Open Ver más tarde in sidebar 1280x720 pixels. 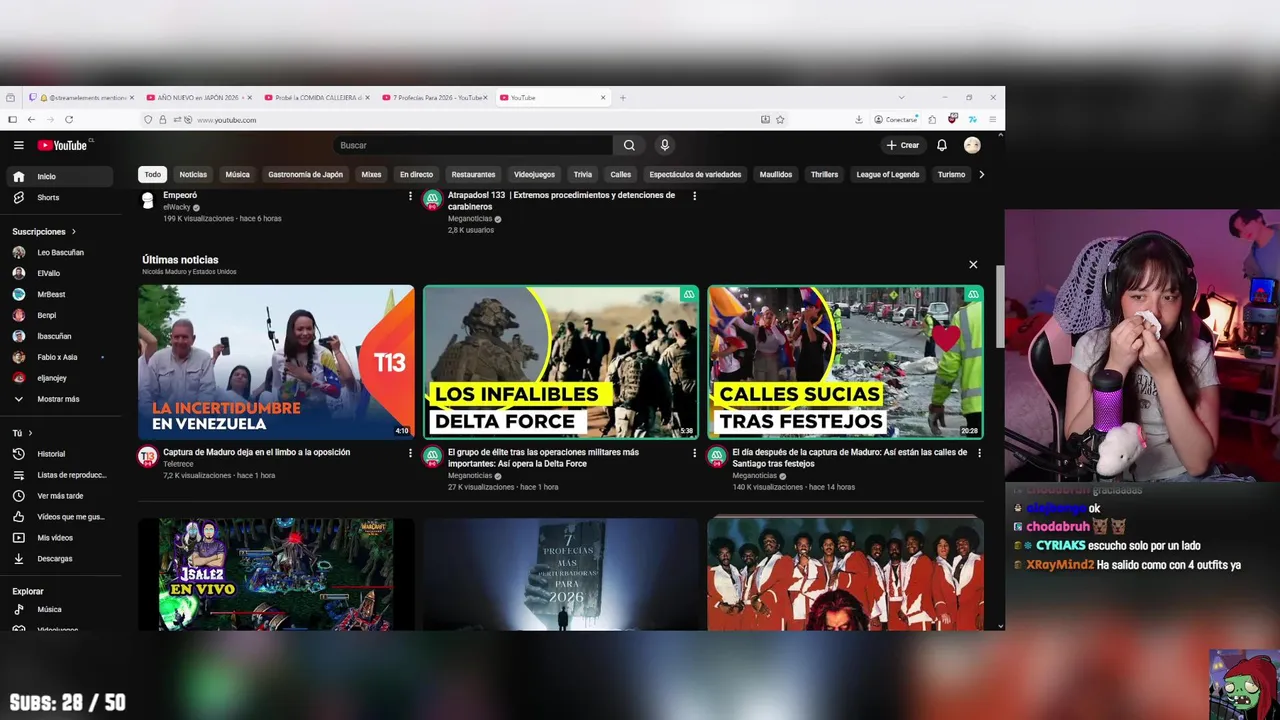[60, 496]
